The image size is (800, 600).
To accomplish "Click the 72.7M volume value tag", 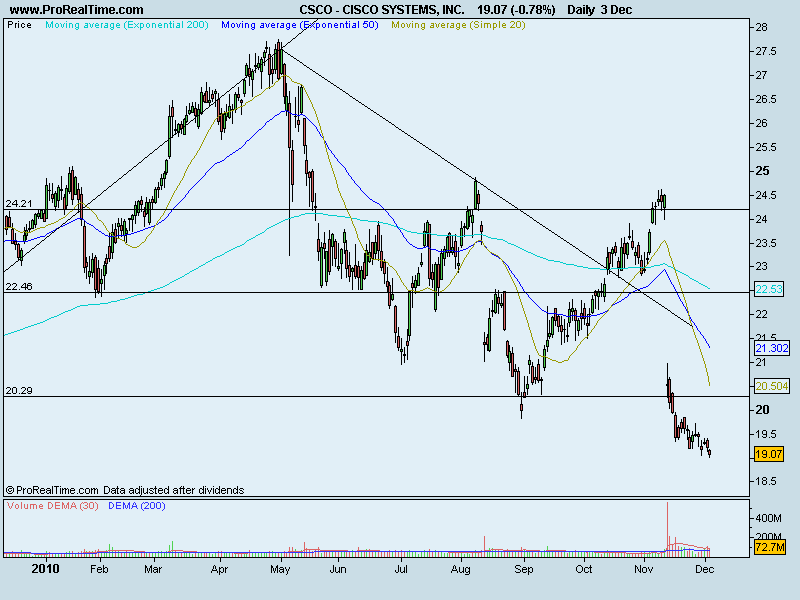I will [x=769, y=548].
